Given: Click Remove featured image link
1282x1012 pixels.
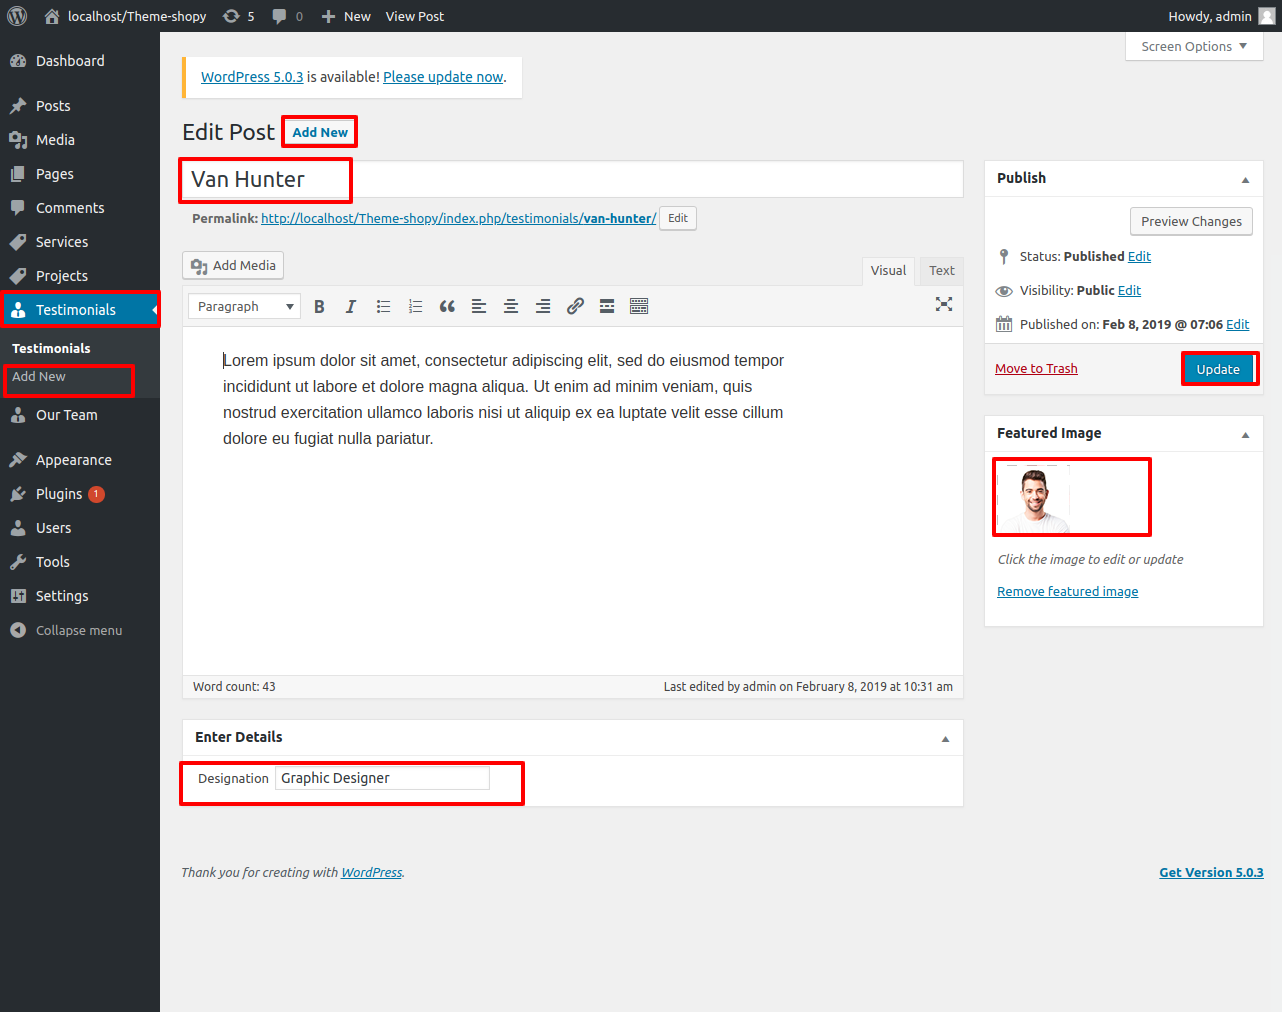Looking at the screenshot, I should pos(1067,592).
